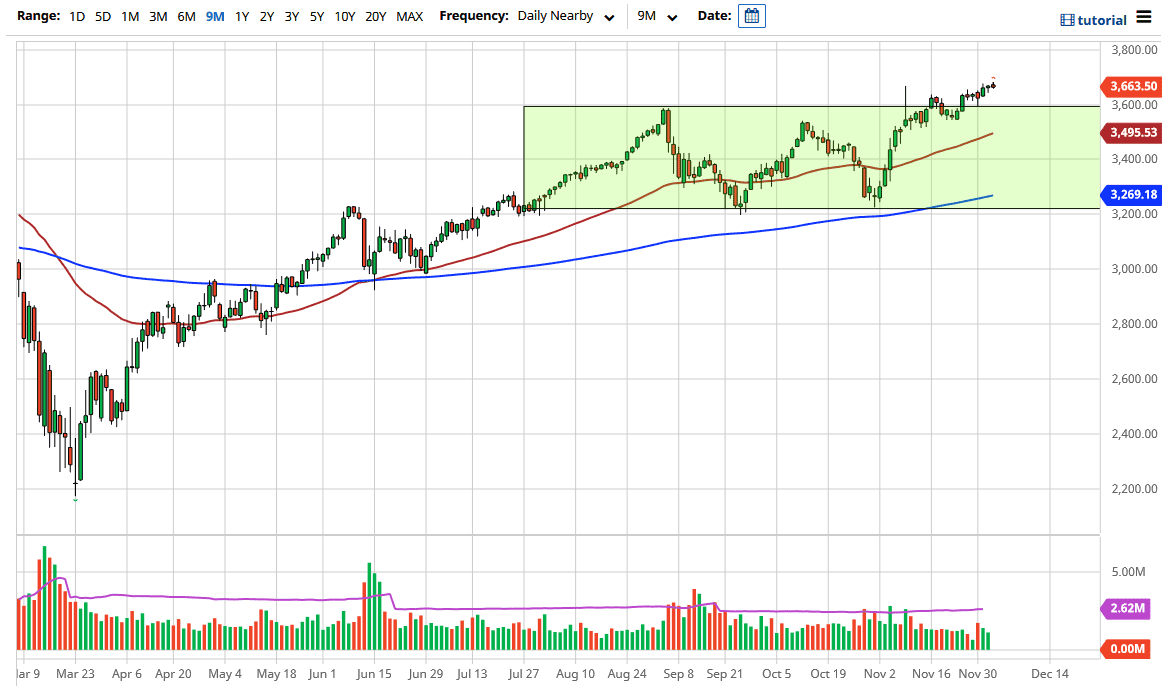Screen dimensions: 1162x691
Task: Open the Frequency dropdown showing Daily Nearby
Action: click(557, 16)
